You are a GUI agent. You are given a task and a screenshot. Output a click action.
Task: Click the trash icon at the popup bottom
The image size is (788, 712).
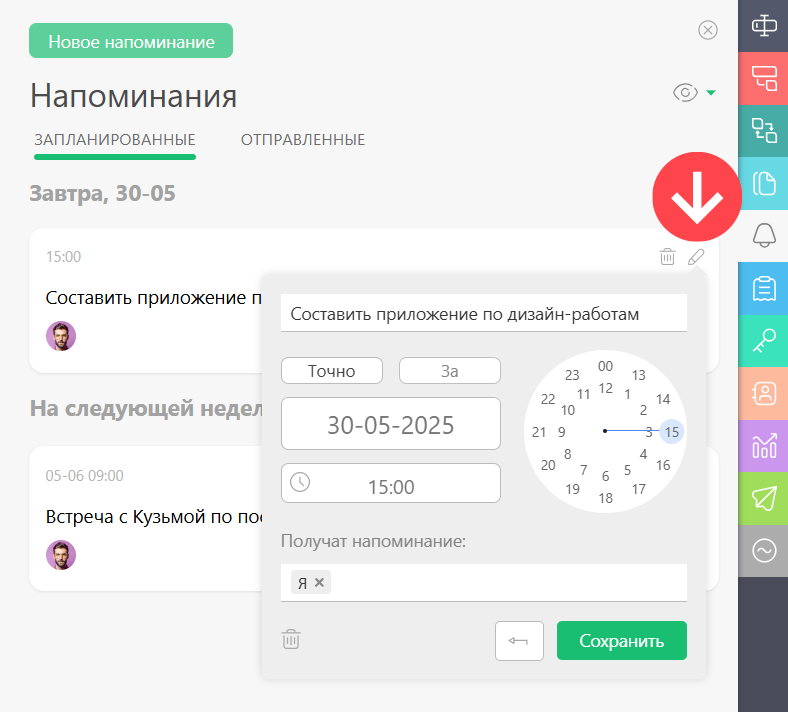coord(291,639)
